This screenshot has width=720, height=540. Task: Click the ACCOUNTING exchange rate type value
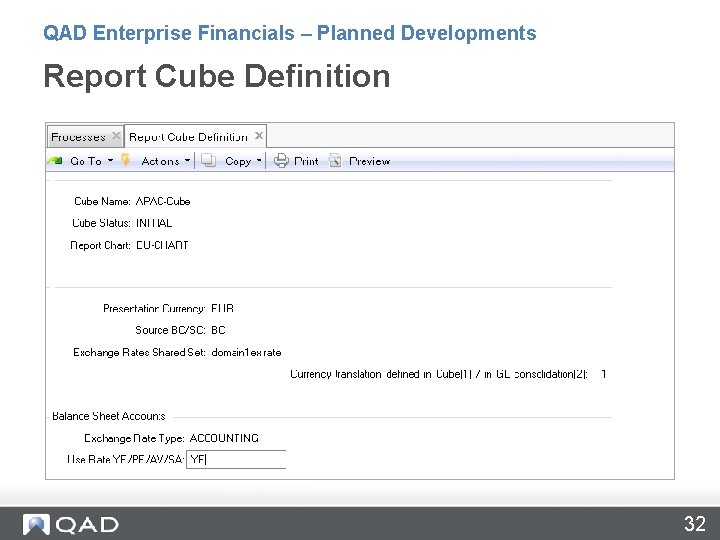pos(224,438)
